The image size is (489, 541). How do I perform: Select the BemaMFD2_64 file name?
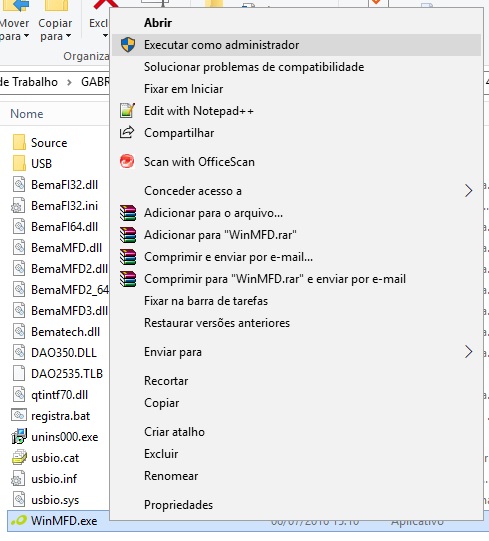point(70,290)
